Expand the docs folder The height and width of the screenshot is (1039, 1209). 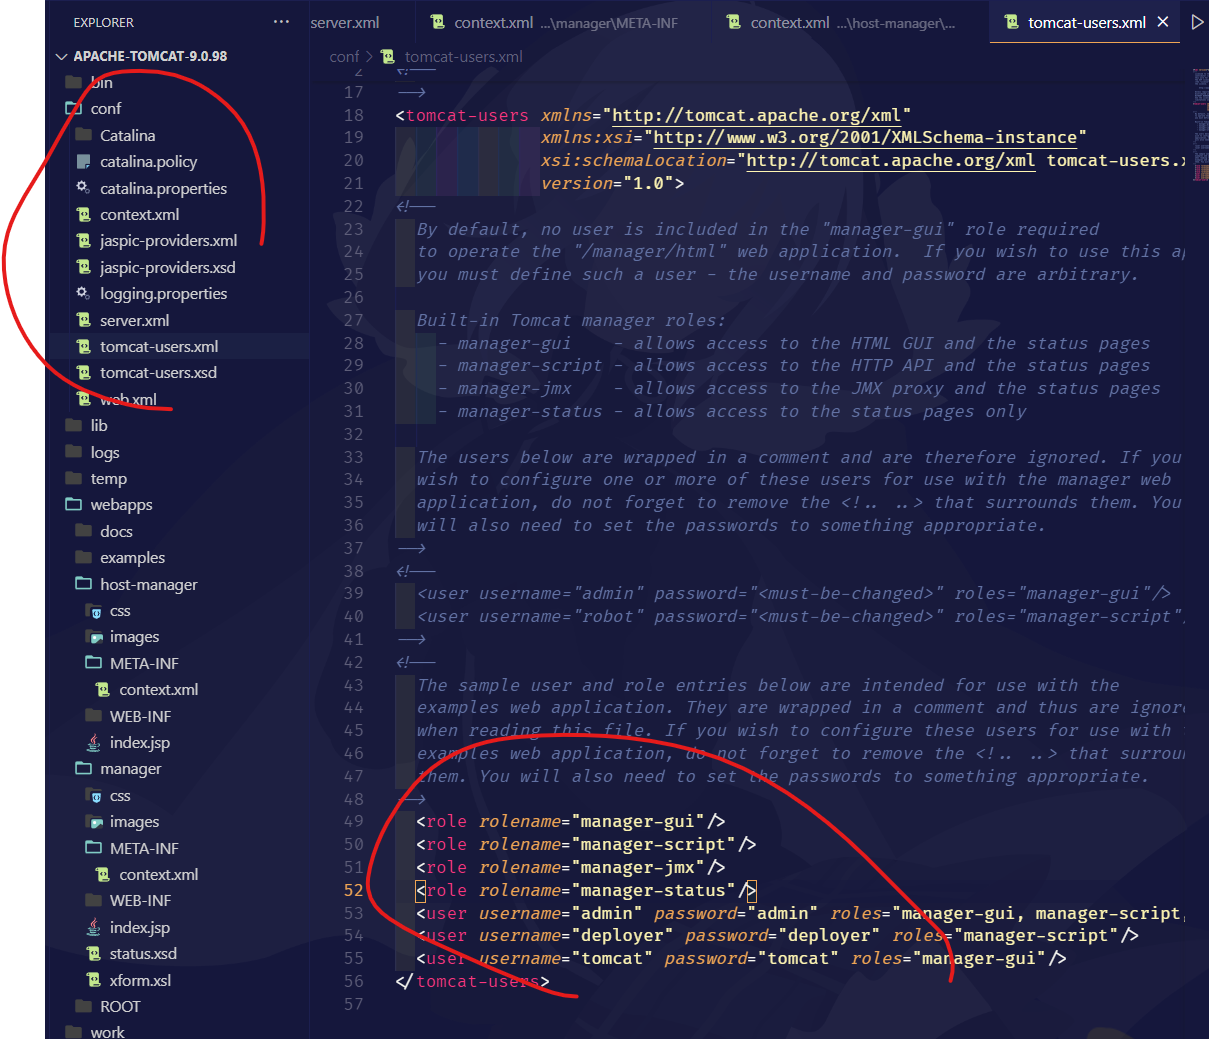[116, 531]
